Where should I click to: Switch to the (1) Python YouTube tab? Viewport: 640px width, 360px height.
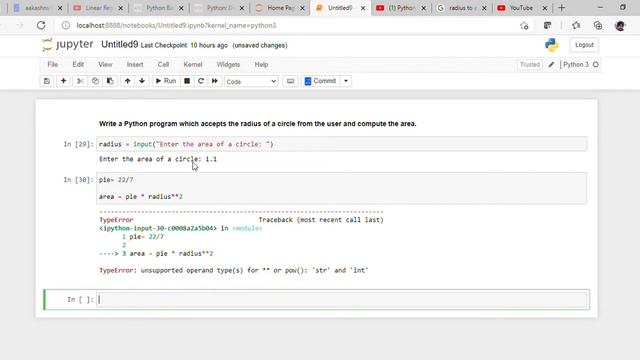401,8
